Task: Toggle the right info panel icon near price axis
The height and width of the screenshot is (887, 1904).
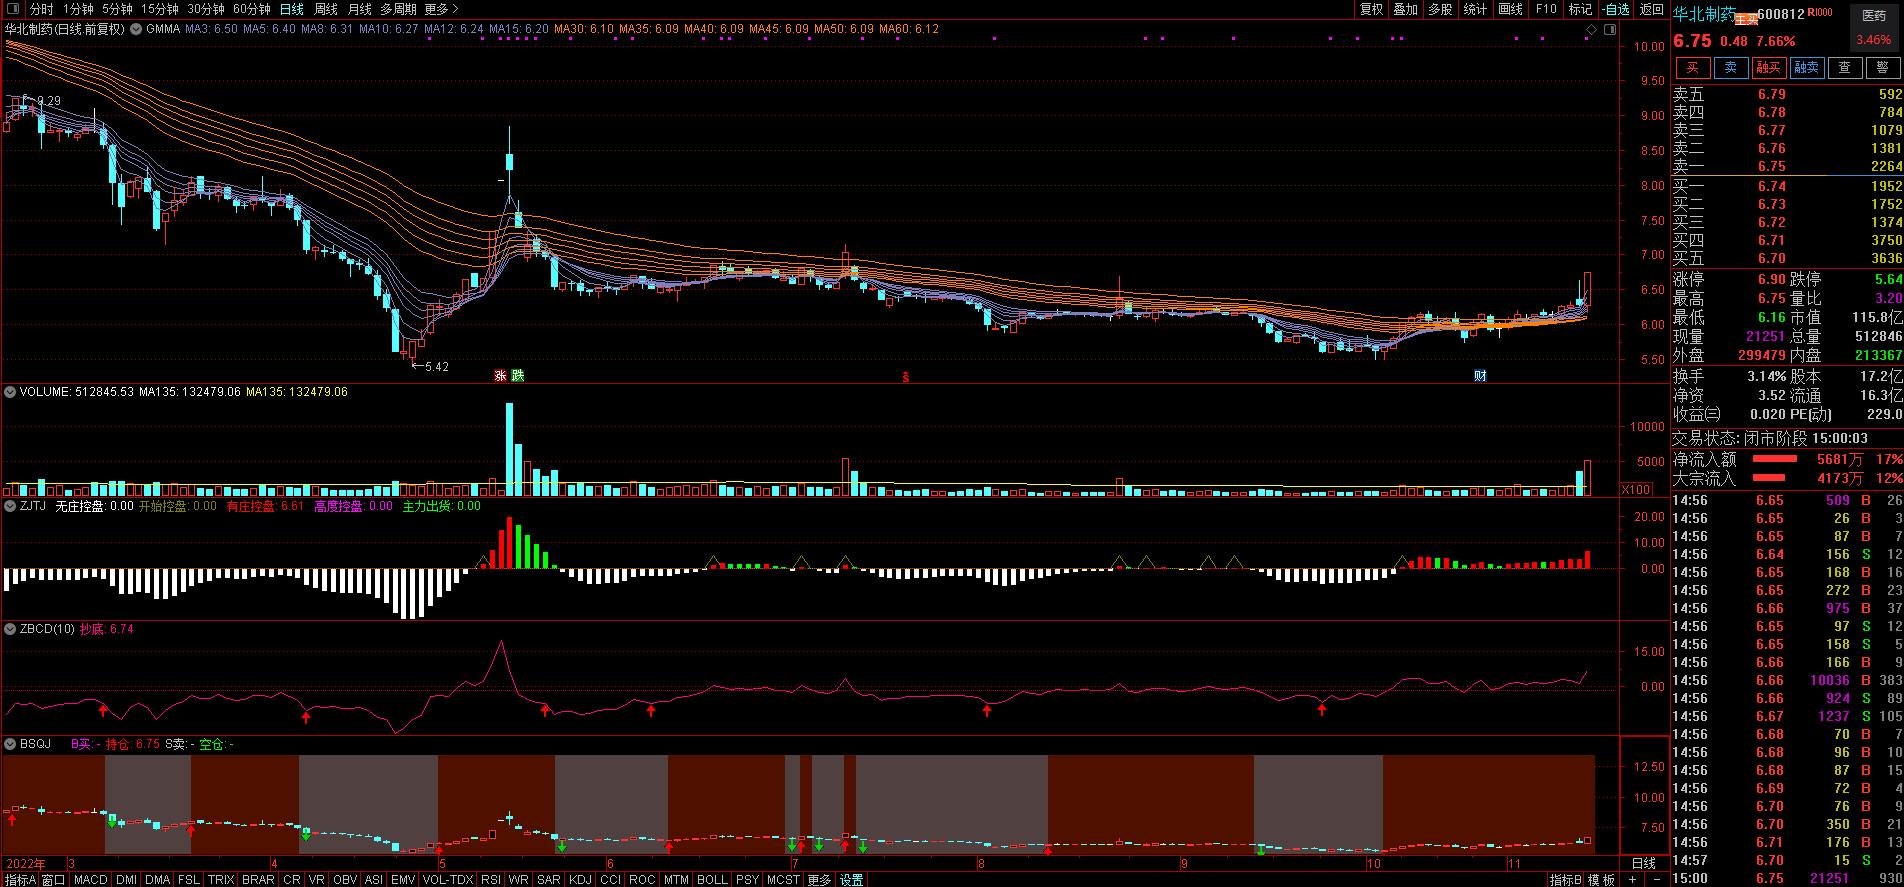Action: tap(1609, 30)
